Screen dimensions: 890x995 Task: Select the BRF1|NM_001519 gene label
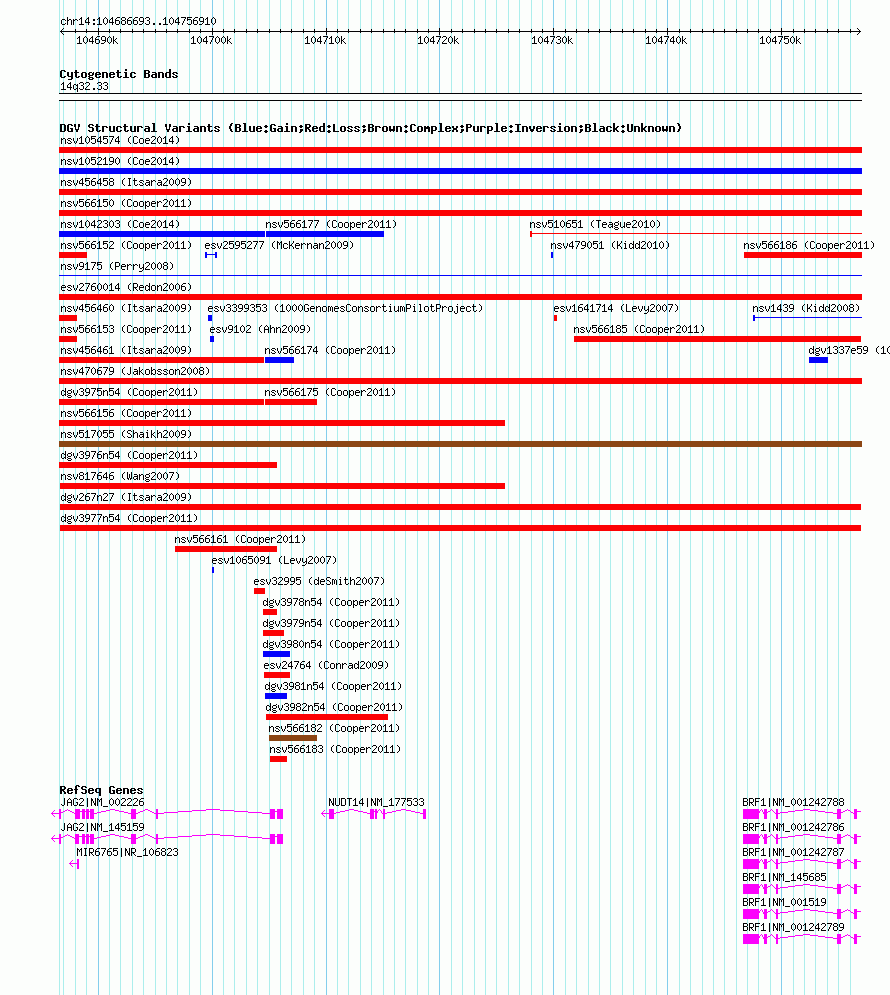(x=784, y=902)
